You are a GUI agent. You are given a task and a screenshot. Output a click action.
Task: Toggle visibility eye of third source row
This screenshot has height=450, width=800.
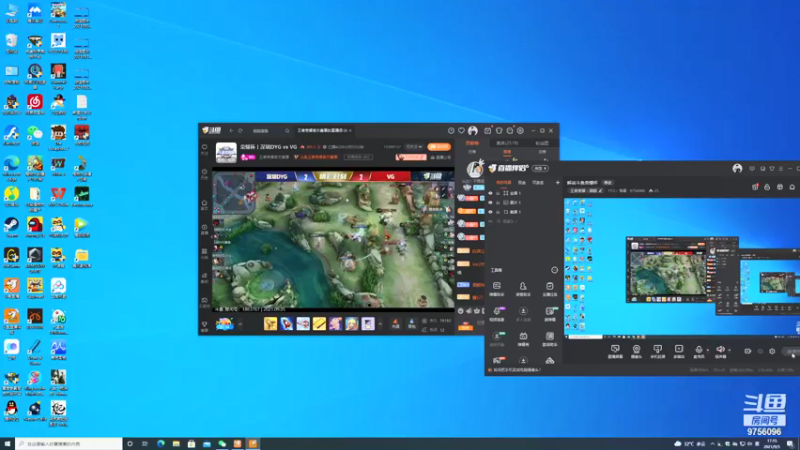[490, 212]
